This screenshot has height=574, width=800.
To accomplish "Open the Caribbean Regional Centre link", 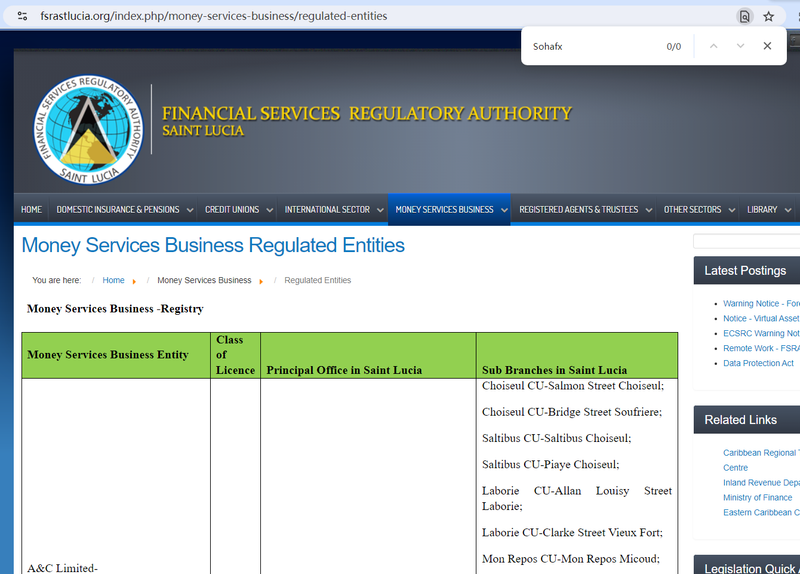I will (760, 460).
